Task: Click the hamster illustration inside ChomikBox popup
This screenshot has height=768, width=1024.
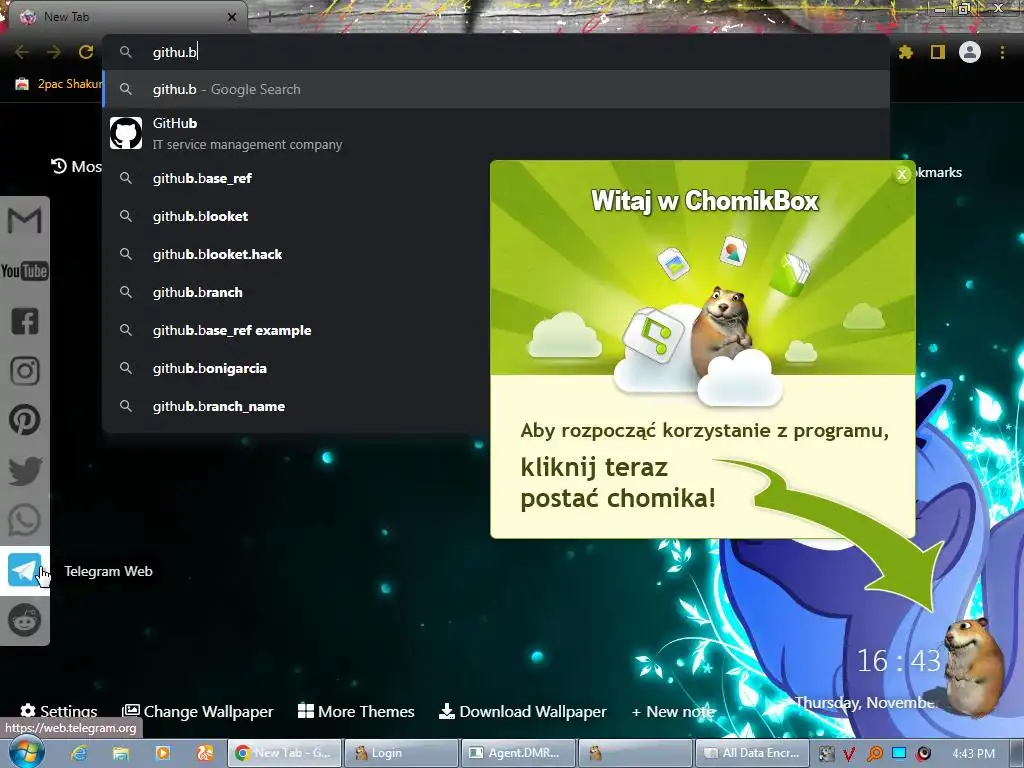Action: [722, 330]
